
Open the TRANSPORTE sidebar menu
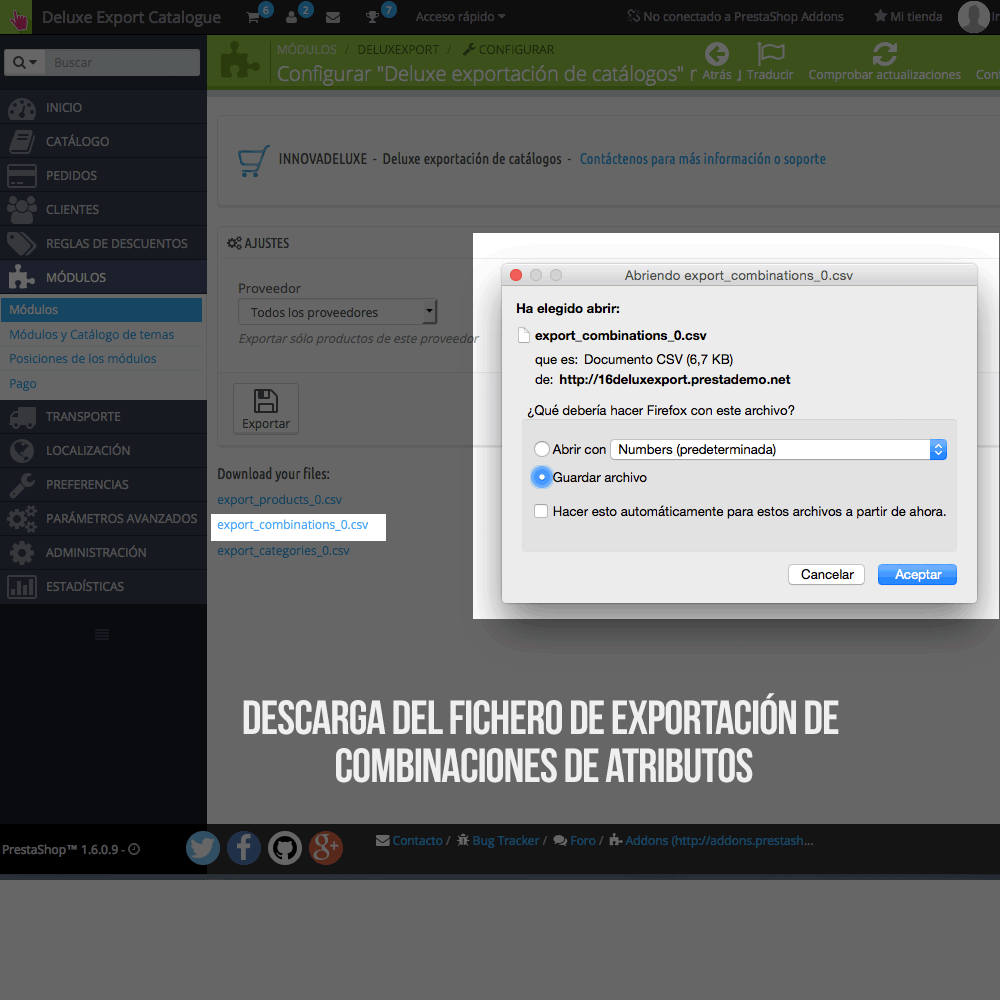(103, 416)
